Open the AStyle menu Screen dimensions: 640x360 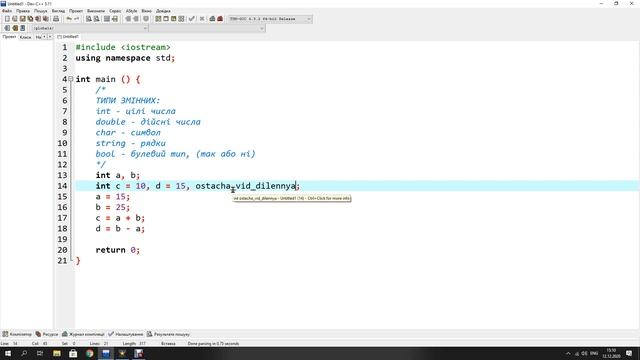(131, 11)
